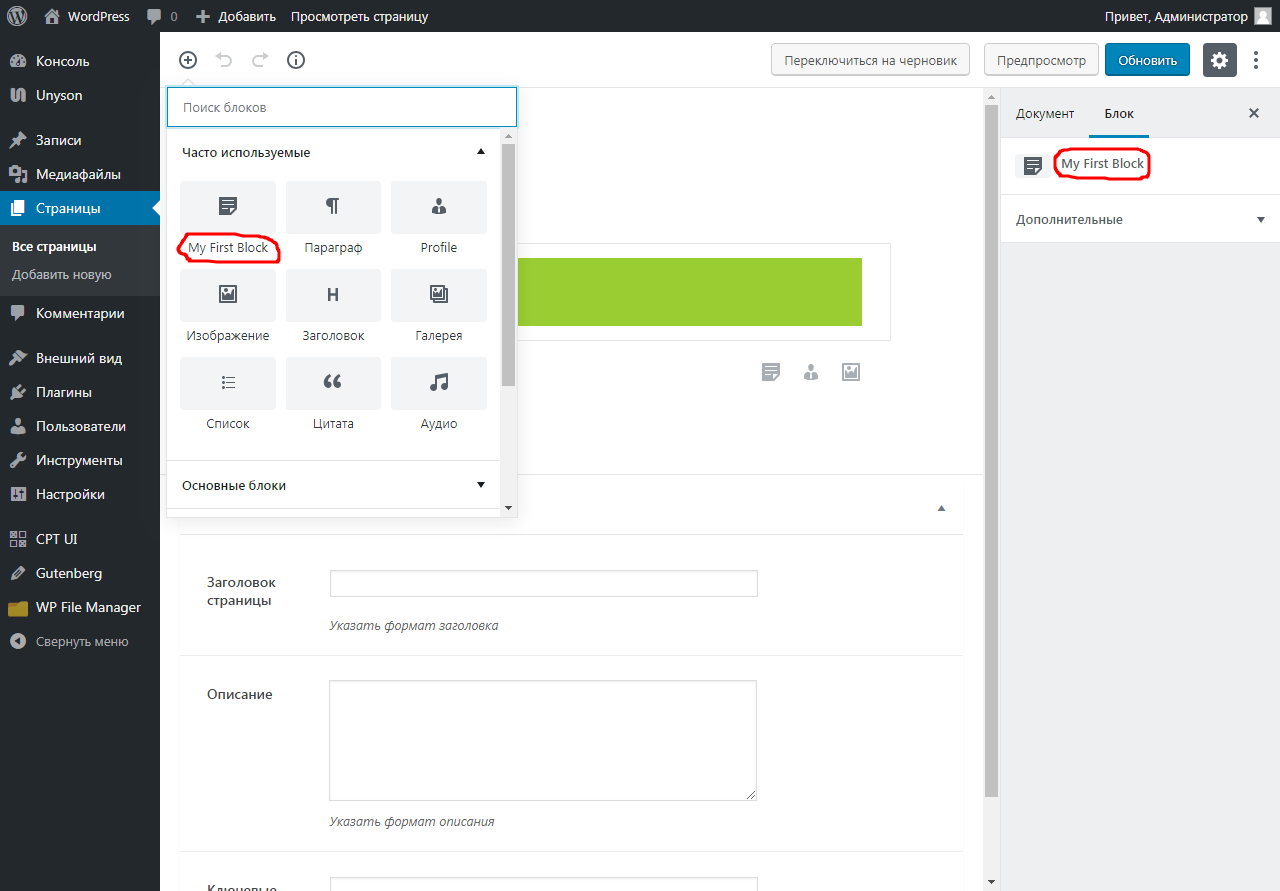Open Плагины menu item

[x=80, y=392]
